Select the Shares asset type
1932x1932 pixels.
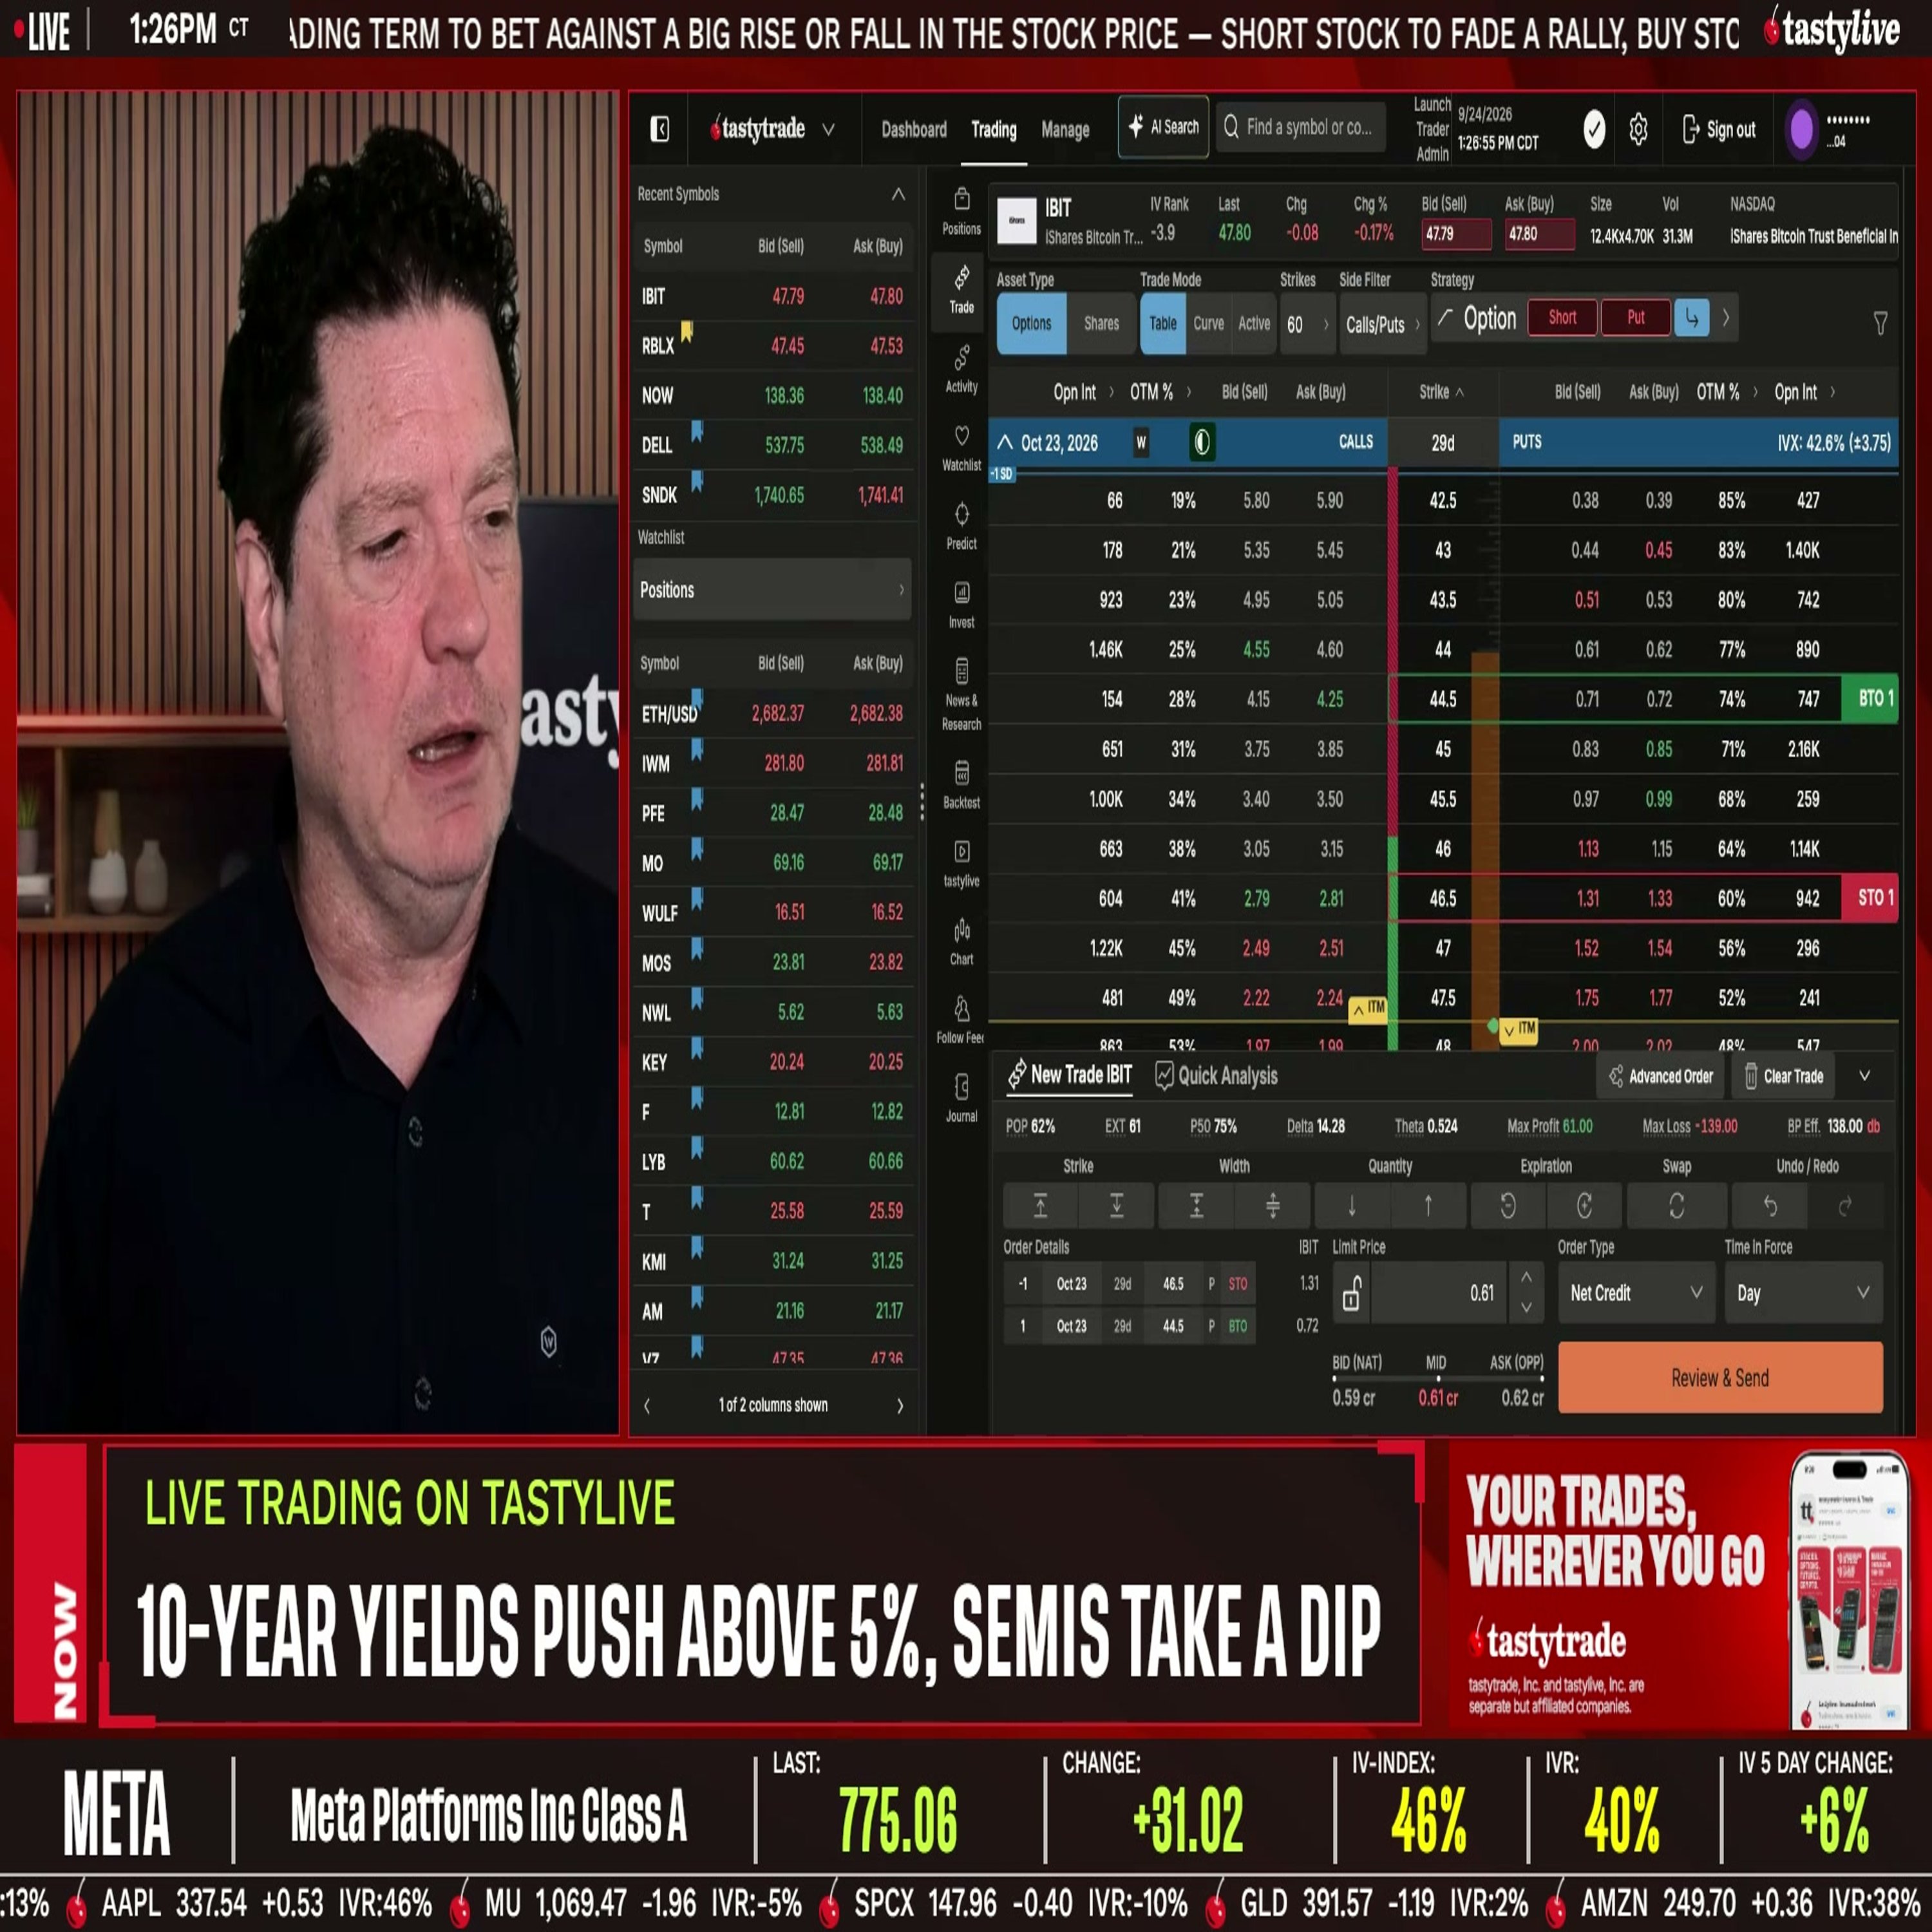[x=1101, y=323]
